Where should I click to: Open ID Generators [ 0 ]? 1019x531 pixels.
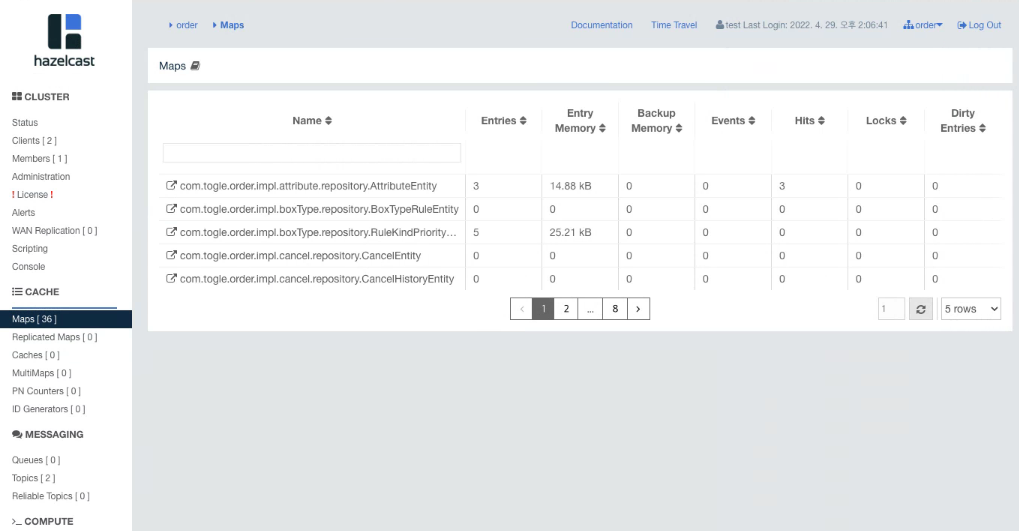tap(49, 409)
